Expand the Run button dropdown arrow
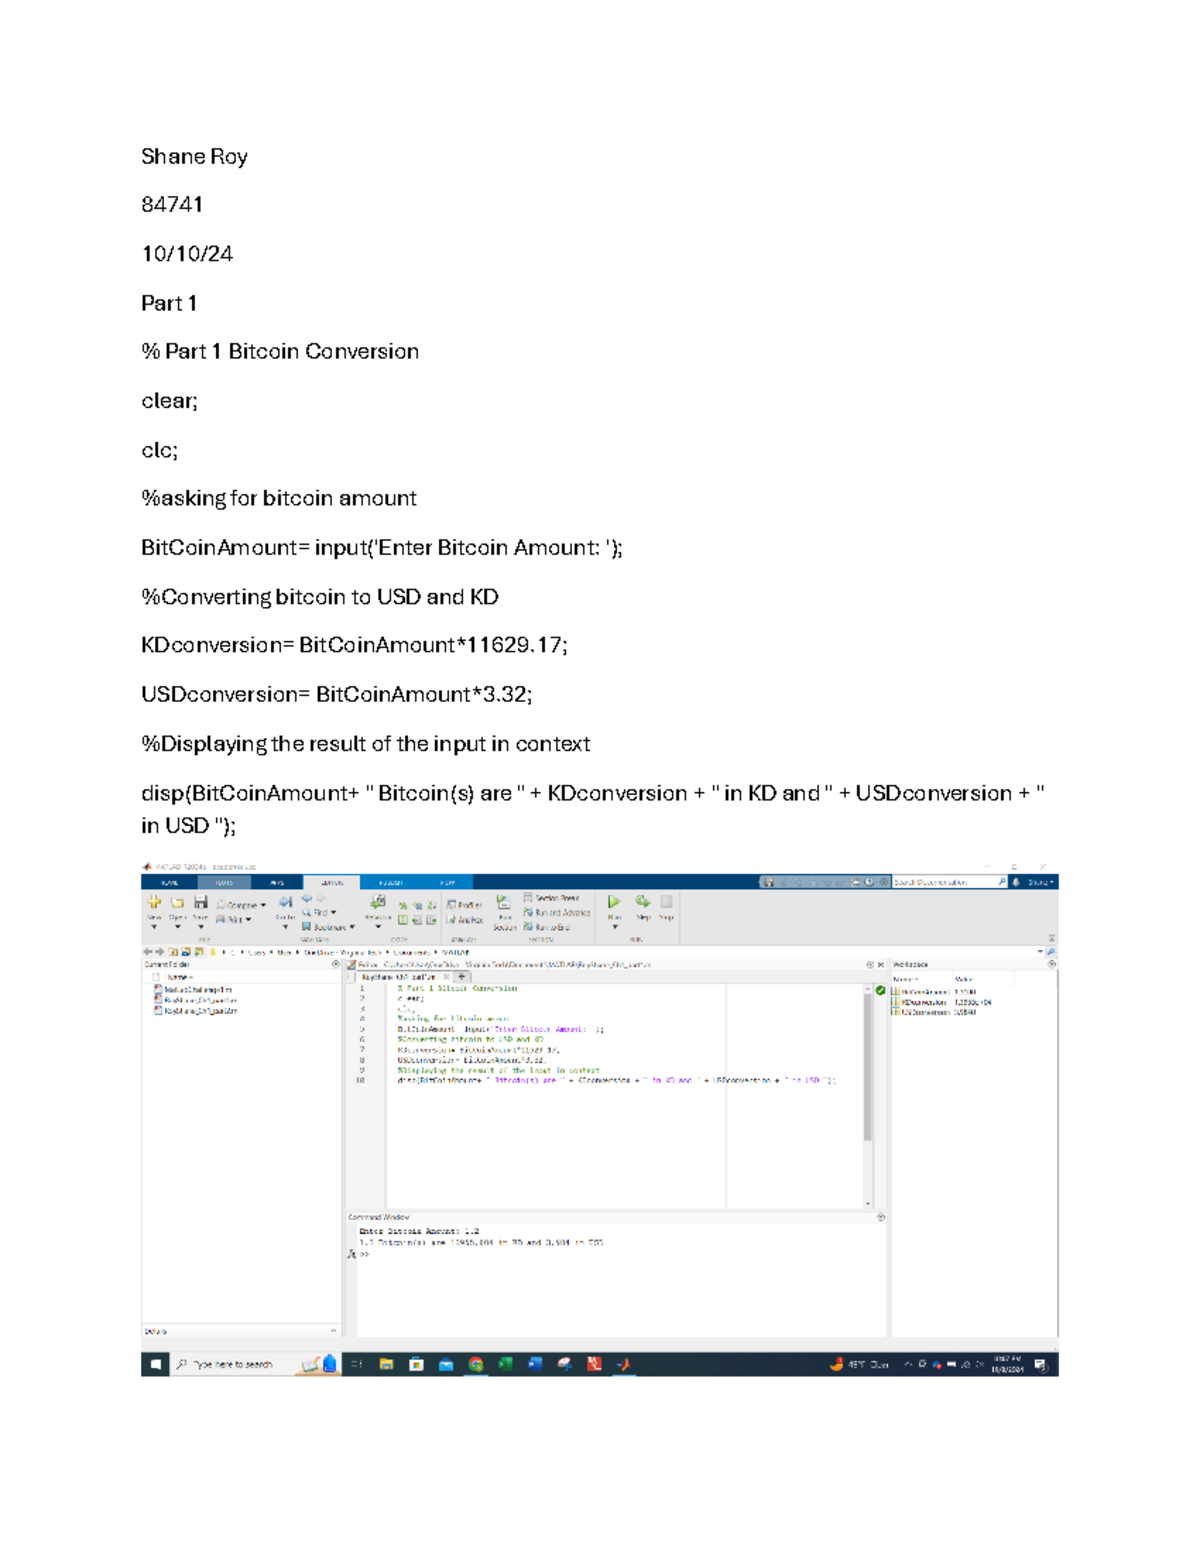Screen dimensions: 1200x1553 pyautogui.click(x=615, y=927)
